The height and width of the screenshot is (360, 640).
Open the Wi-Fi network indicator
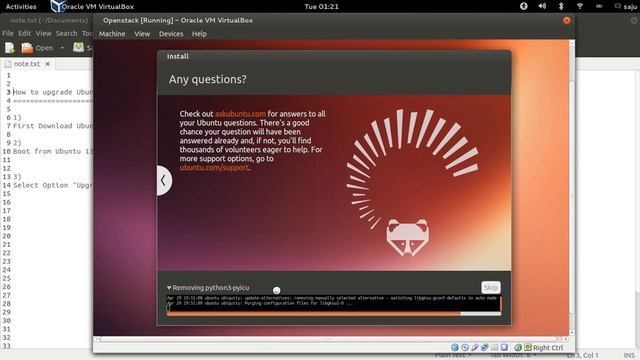pos(580,6)
